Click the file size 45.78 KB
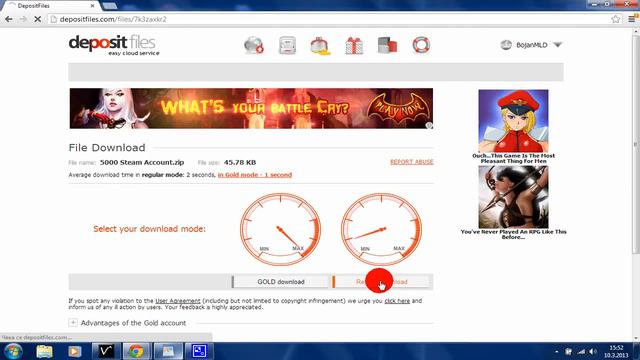 tap(240, 162)
